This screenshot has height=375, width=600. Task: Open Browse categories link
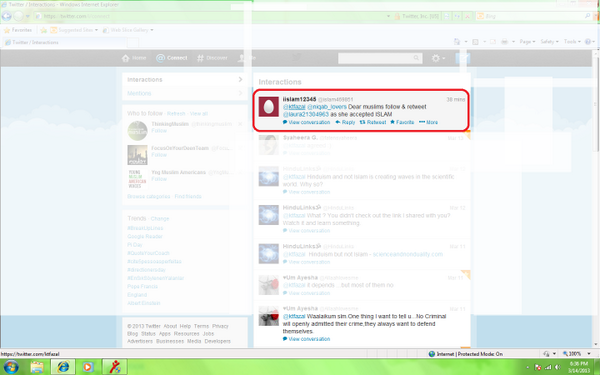pyautogui.click(x=148, y=196)
